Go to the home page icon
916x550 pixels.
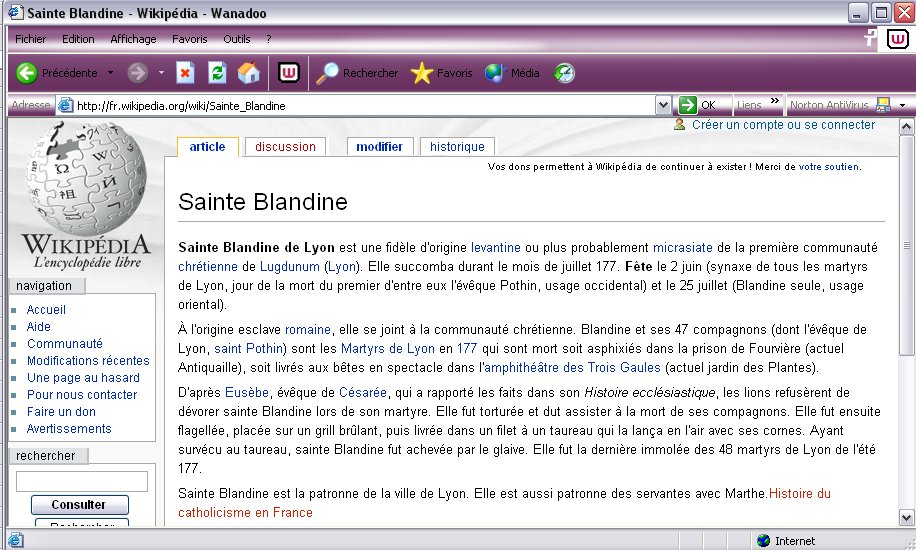tap(248, 73)
